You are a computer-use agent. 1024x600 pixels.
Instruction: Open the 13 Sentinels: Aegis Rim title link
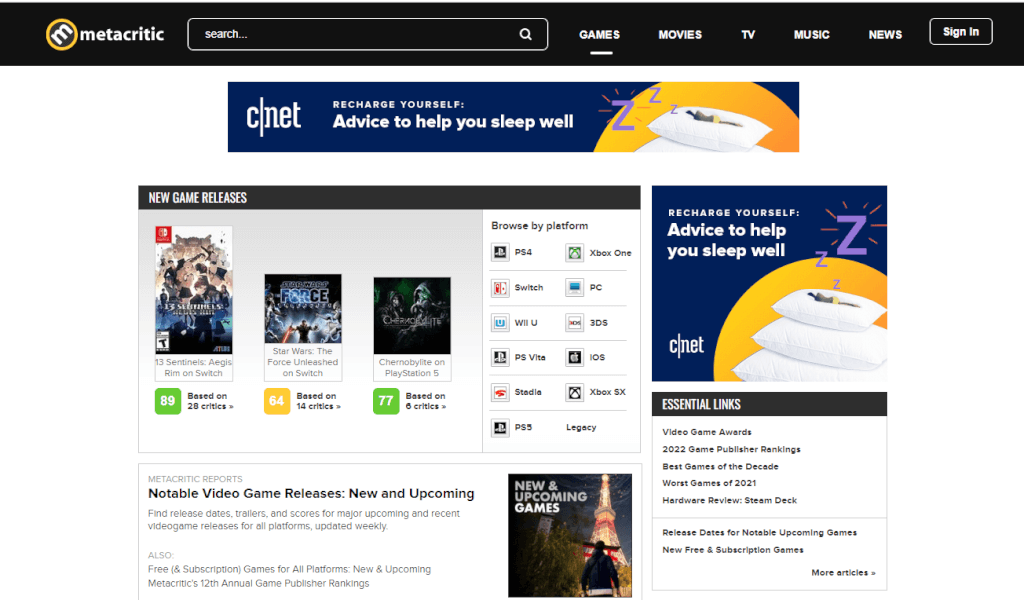pyautogui.click(x=193, y=368)
